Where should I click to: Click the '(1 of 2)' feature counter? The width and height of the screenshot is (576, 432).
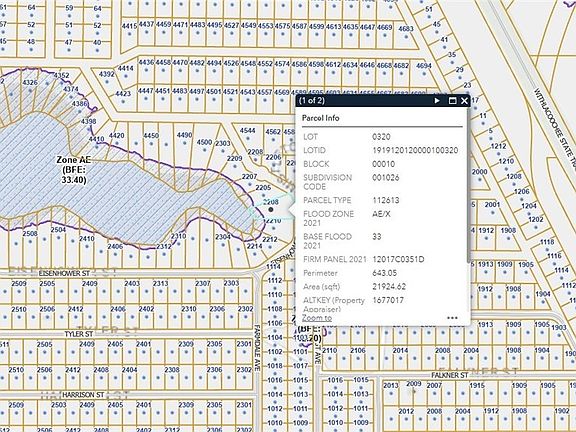[x=312, y=100]
